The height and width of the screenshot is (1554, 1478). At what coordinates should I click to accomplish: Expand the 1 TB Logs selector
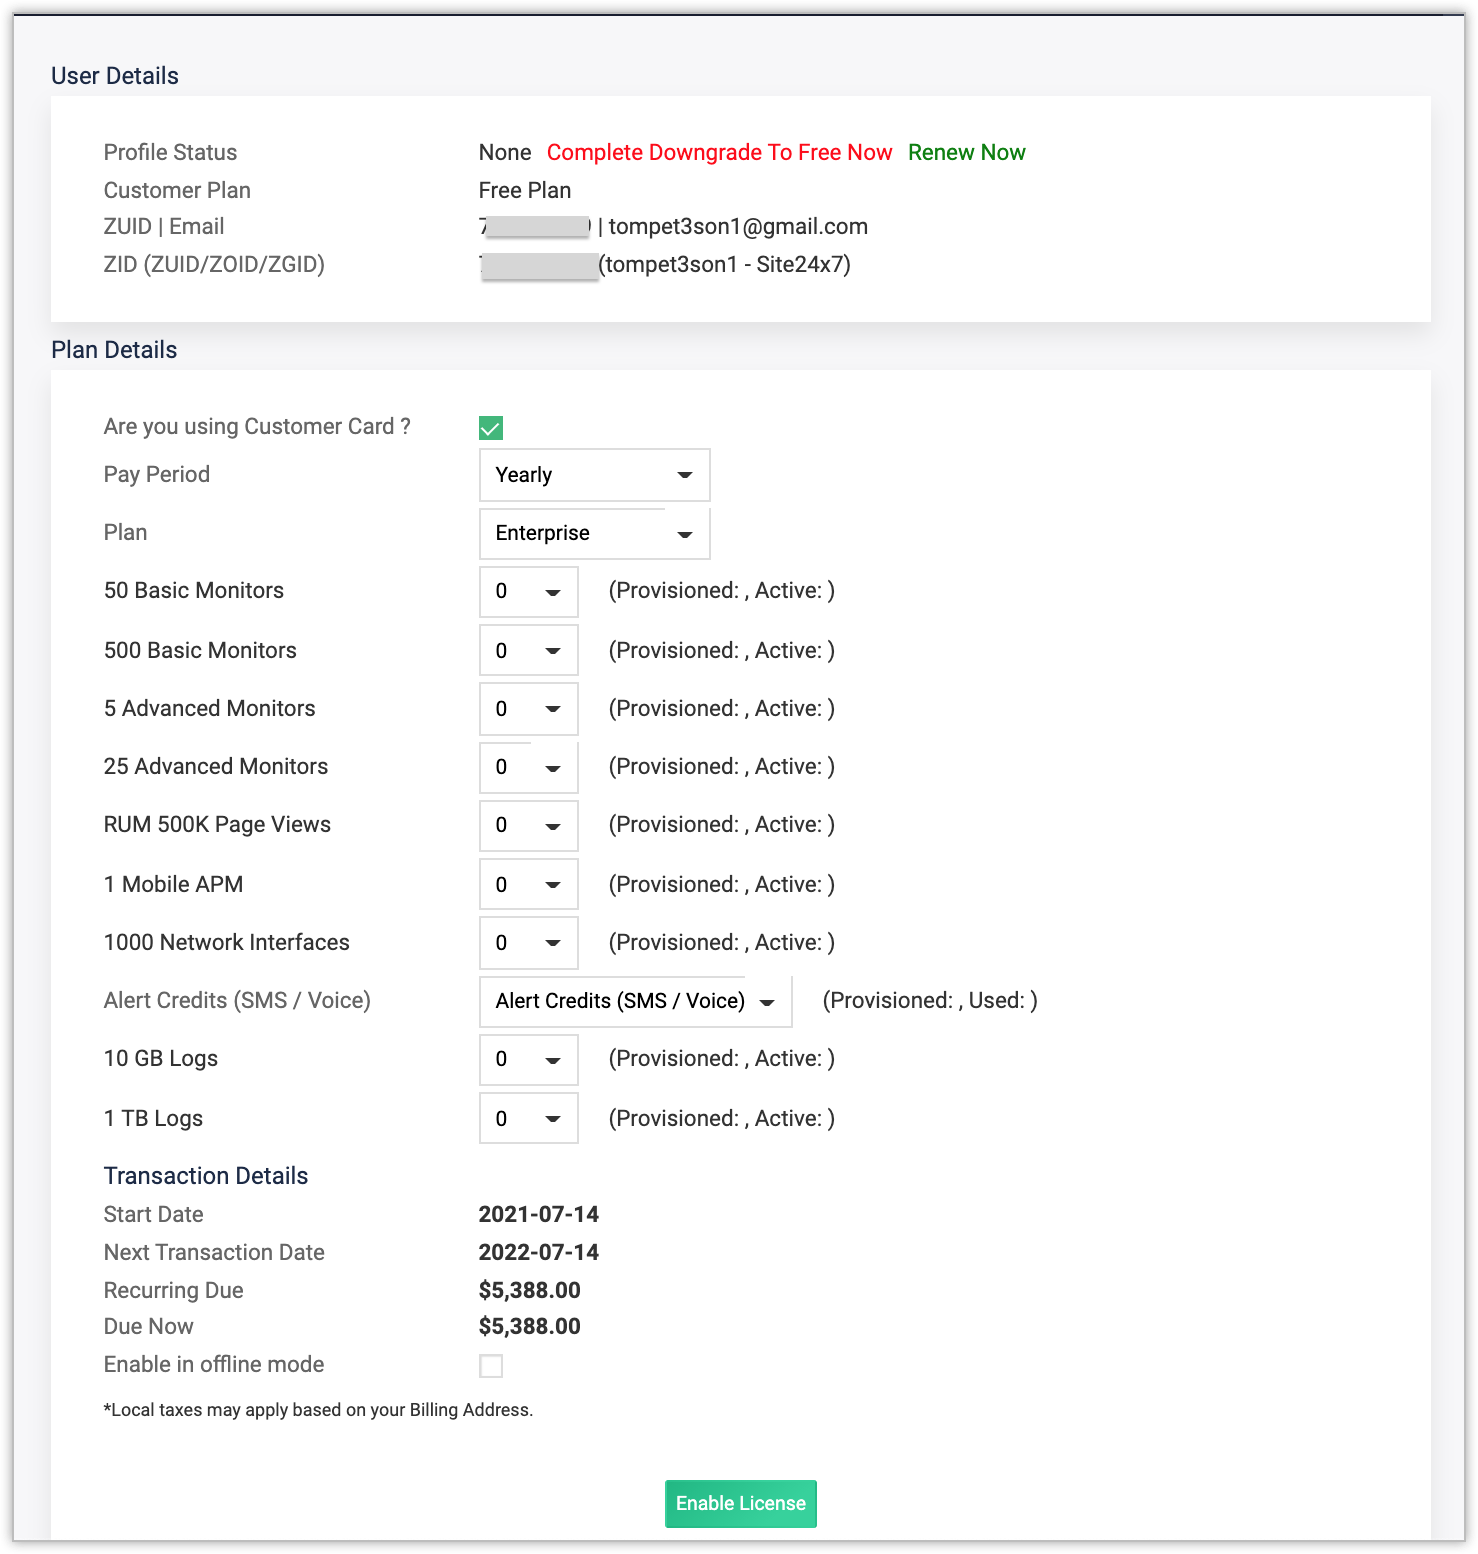(528, 1118)
